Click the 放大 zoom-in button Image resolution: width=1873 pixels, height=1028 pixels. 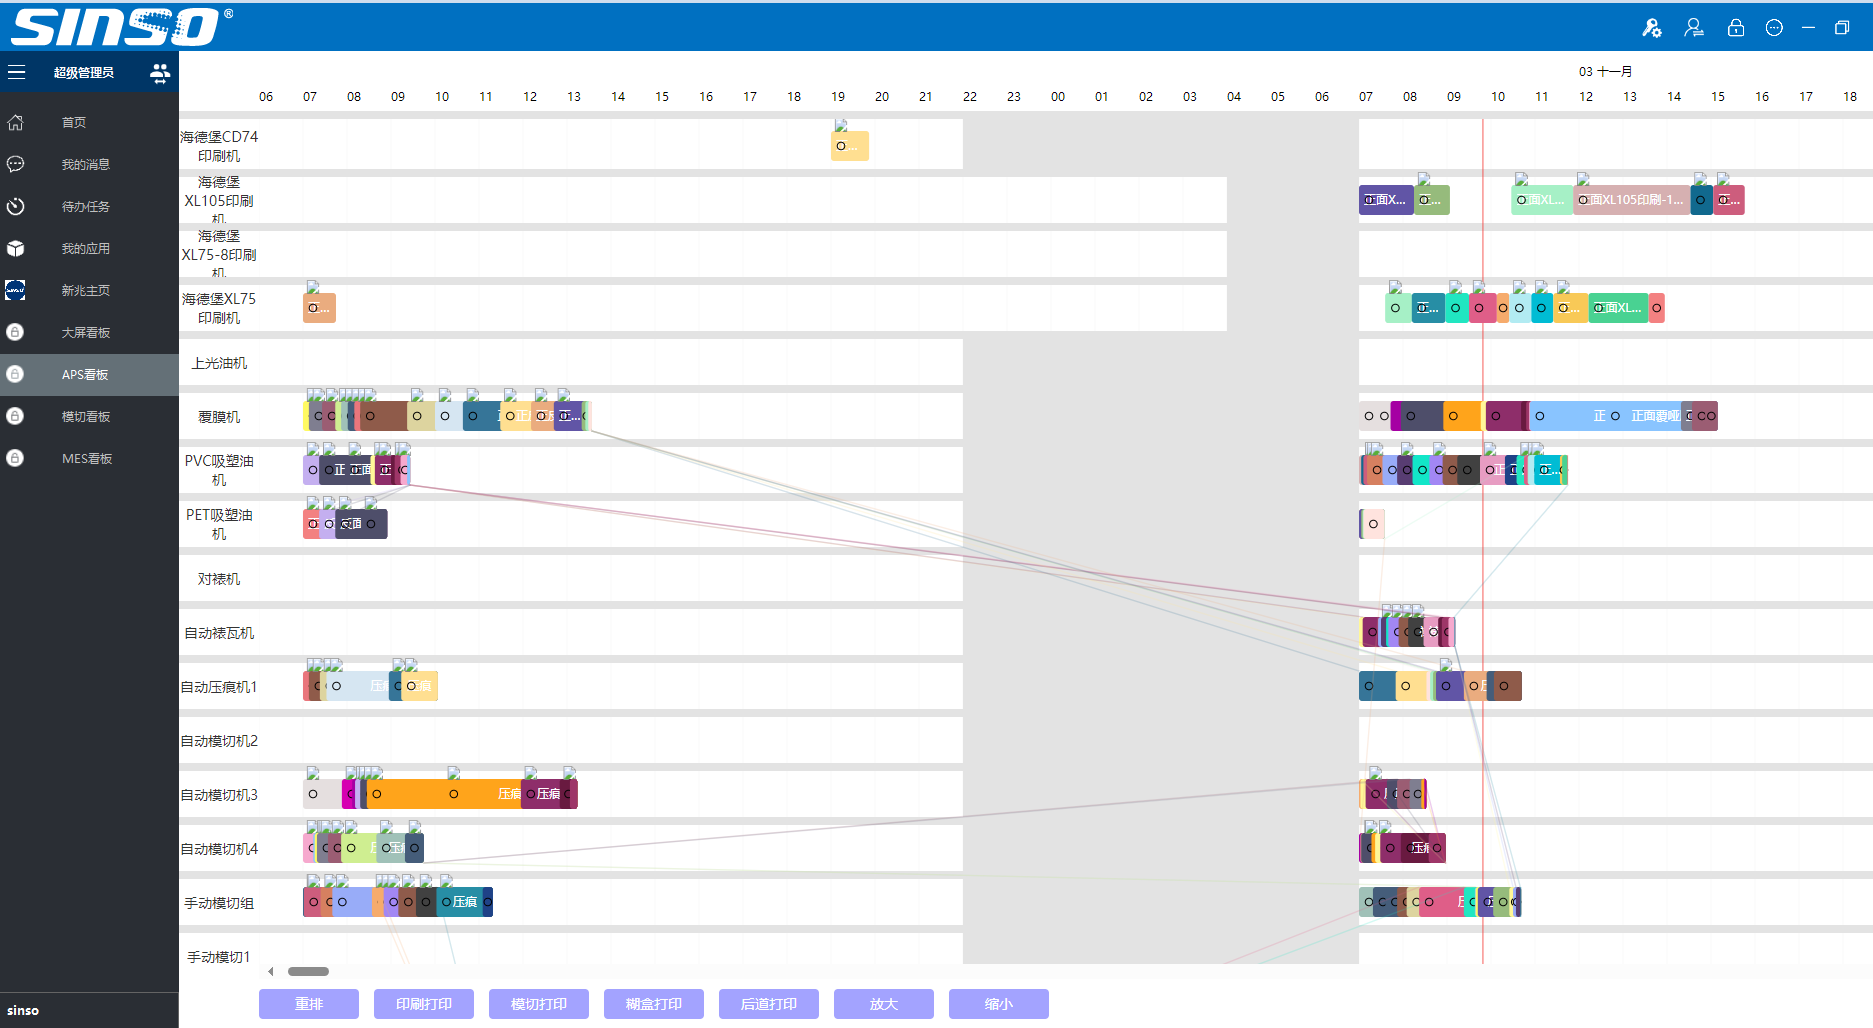pos(884,1004)
